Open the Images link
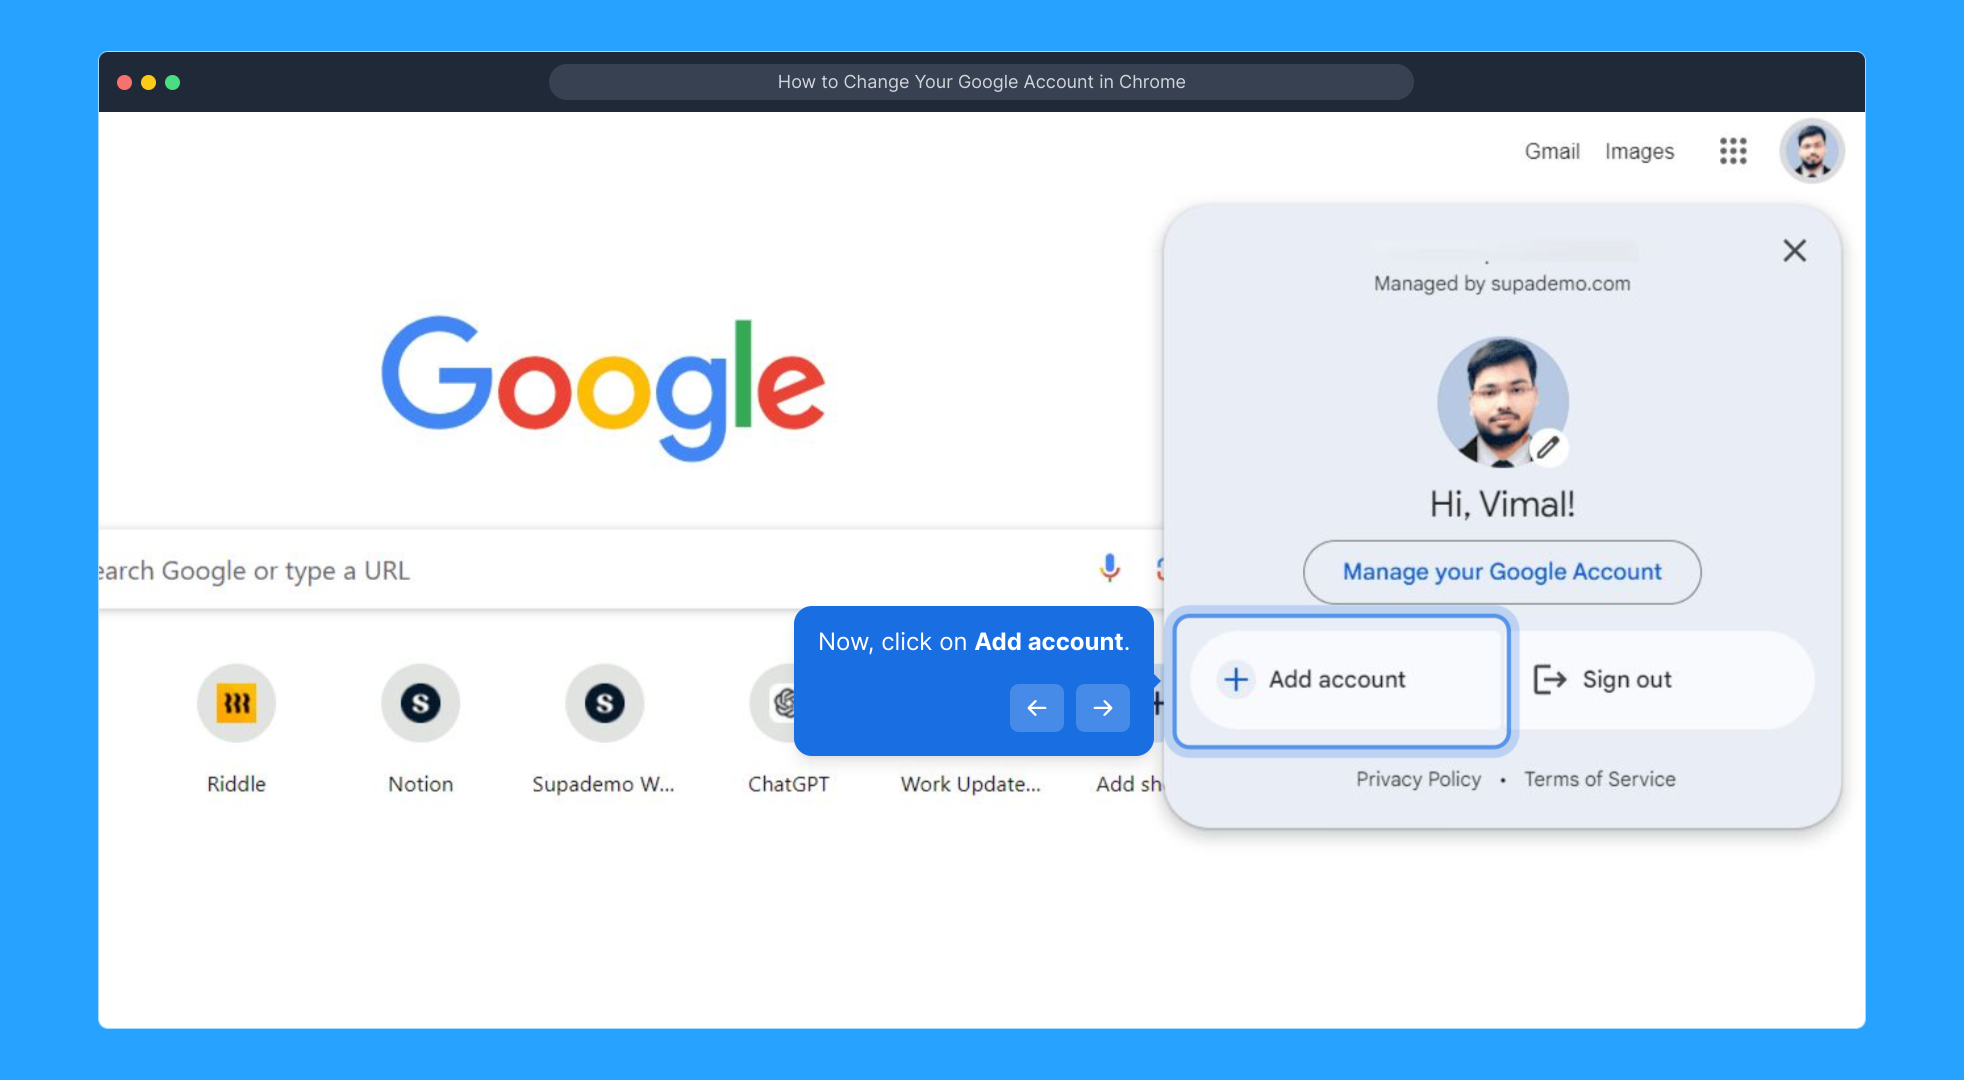Screen dimensions: 1964x1080 point(1639,151)
